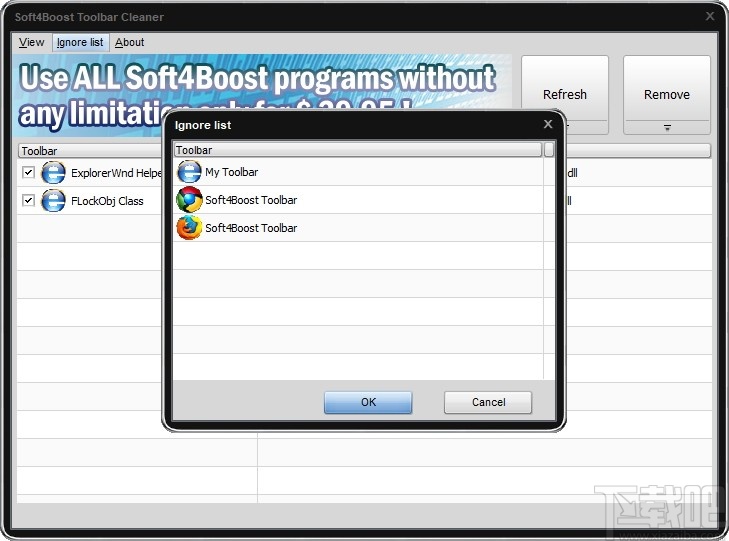Close the Soft4Boost Toolbar Cleaner window
The height and width of the screenshot is (541, 729).
point(709,16)
